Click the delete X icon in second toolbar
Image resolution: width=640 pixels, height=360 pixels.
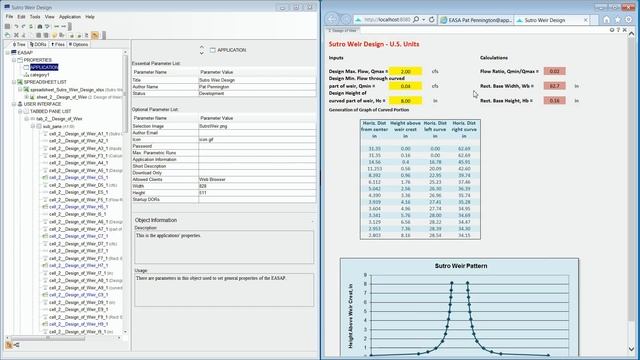[x=16, y=36]
